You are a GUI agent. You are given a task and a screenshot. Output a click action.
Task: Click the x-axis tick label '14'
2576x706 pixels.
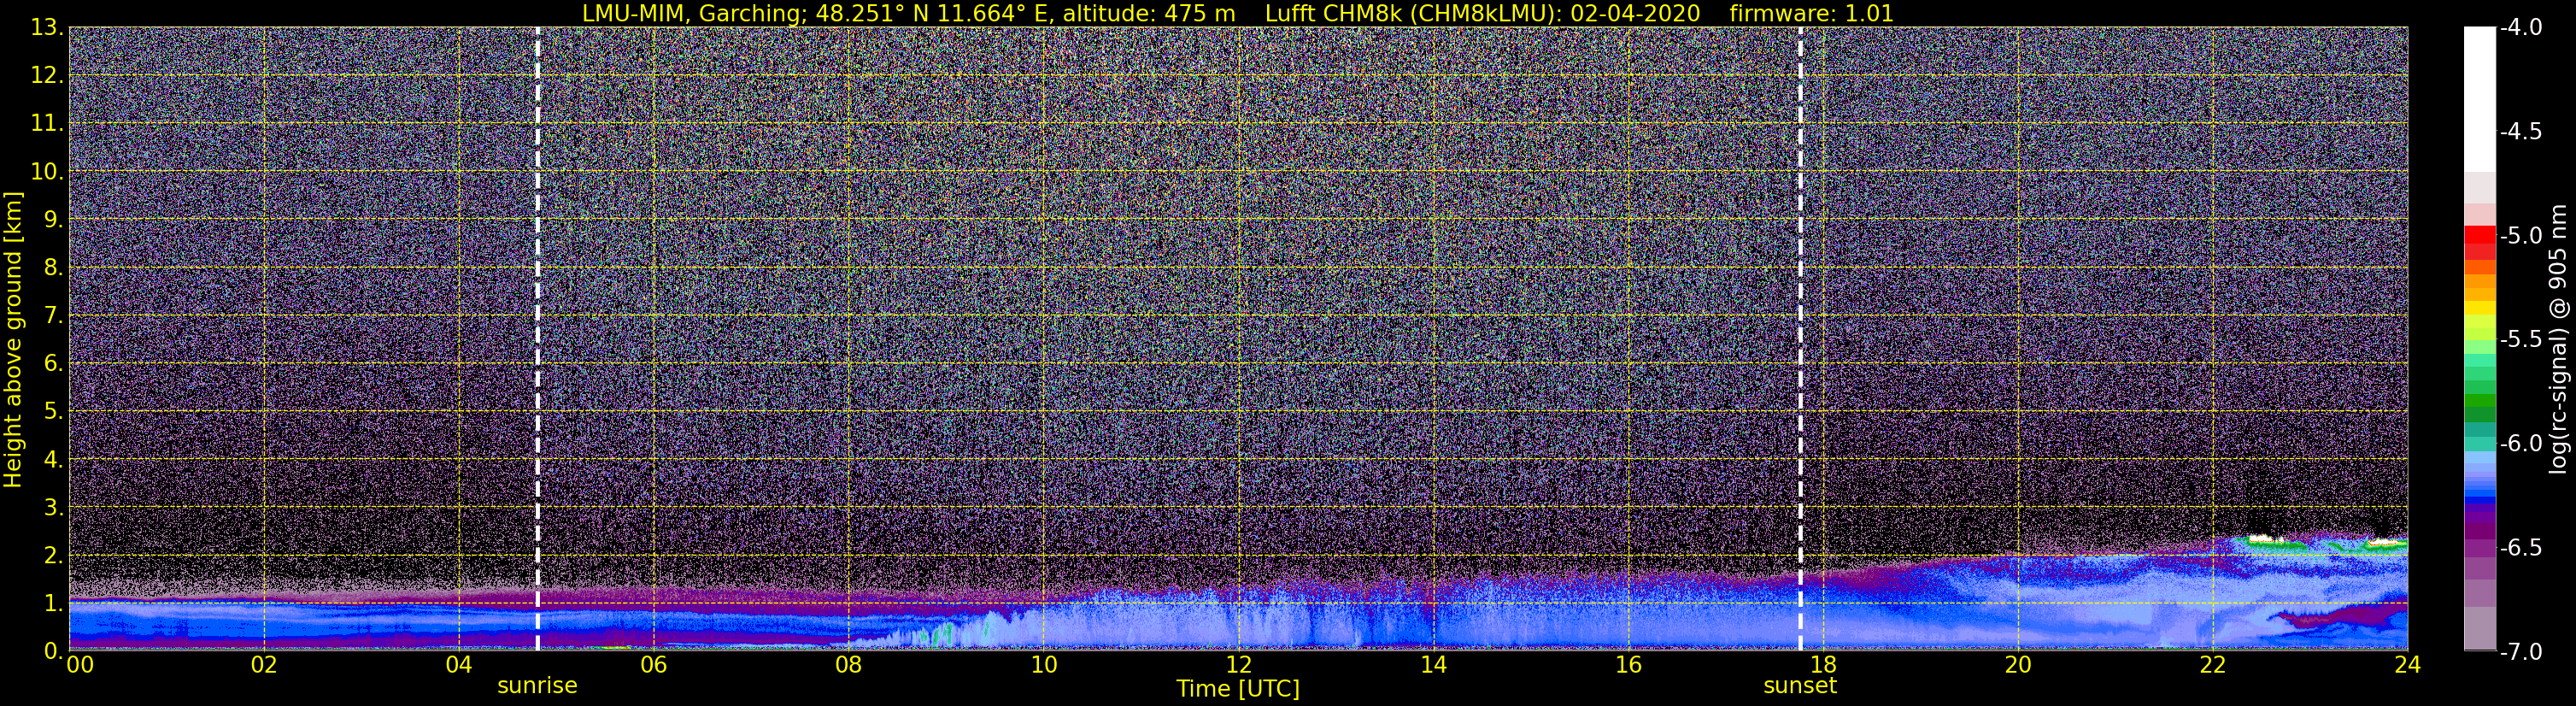1433,665
